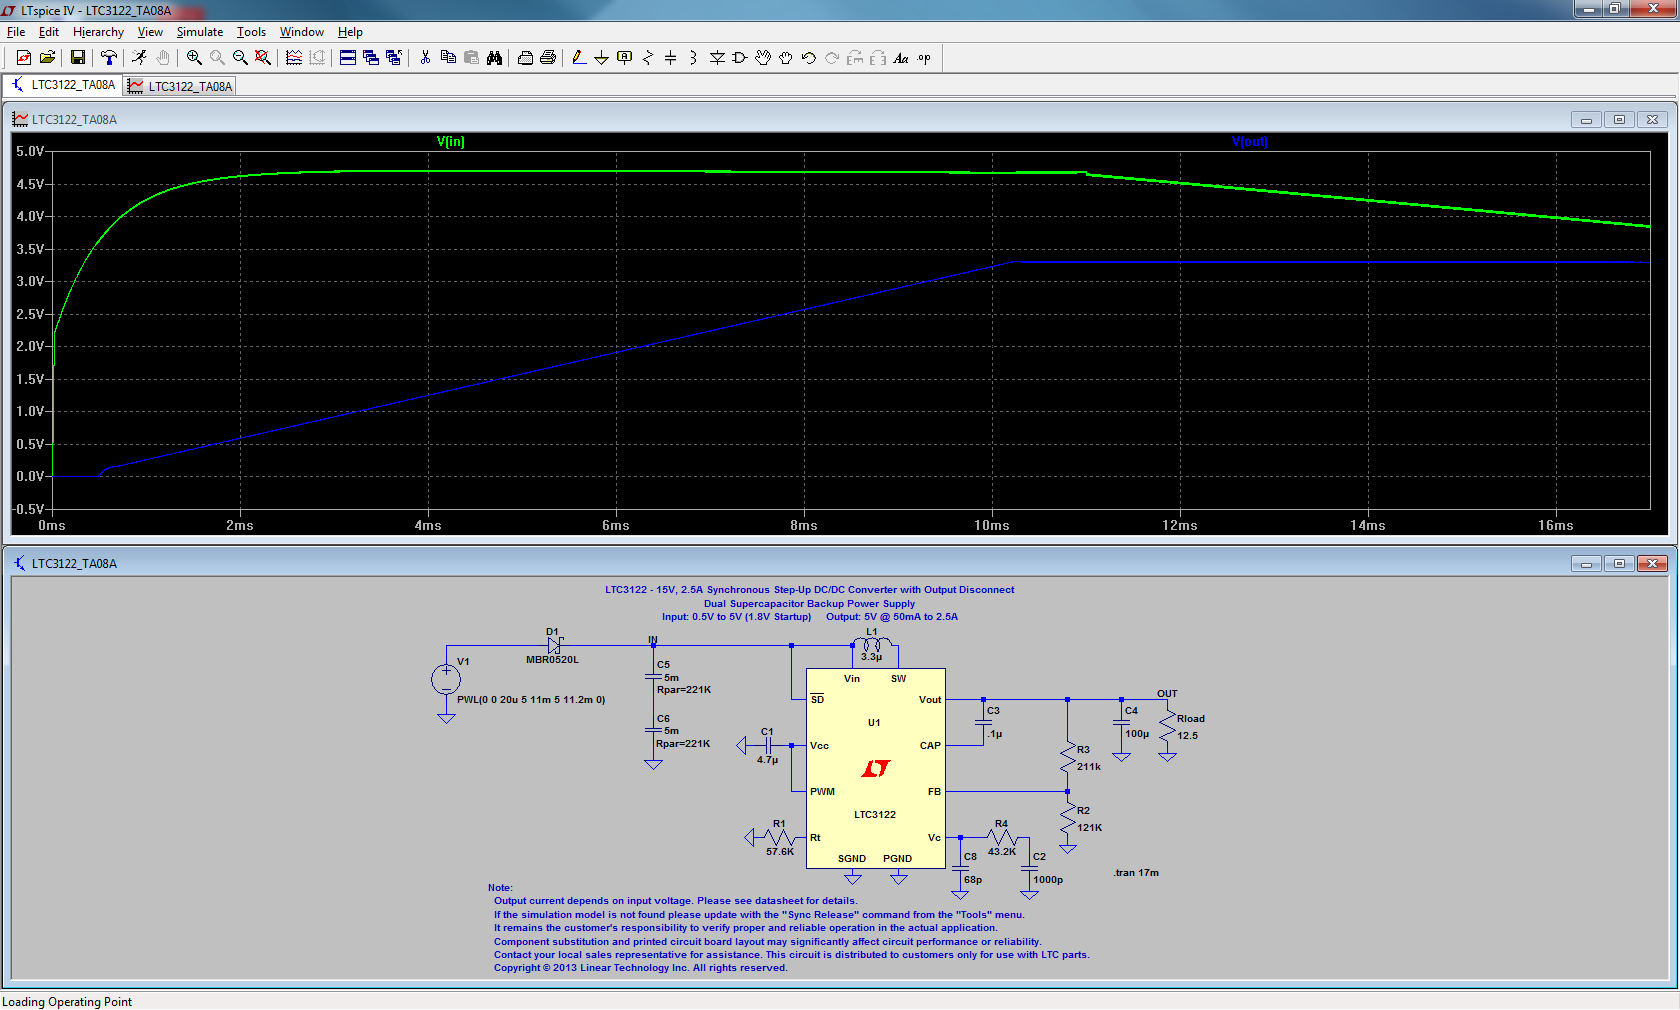Image resolution: width=1680 pixels, height=1010 pixels.
Task: Select the Ground symbol tool
Action: (602, 58)
